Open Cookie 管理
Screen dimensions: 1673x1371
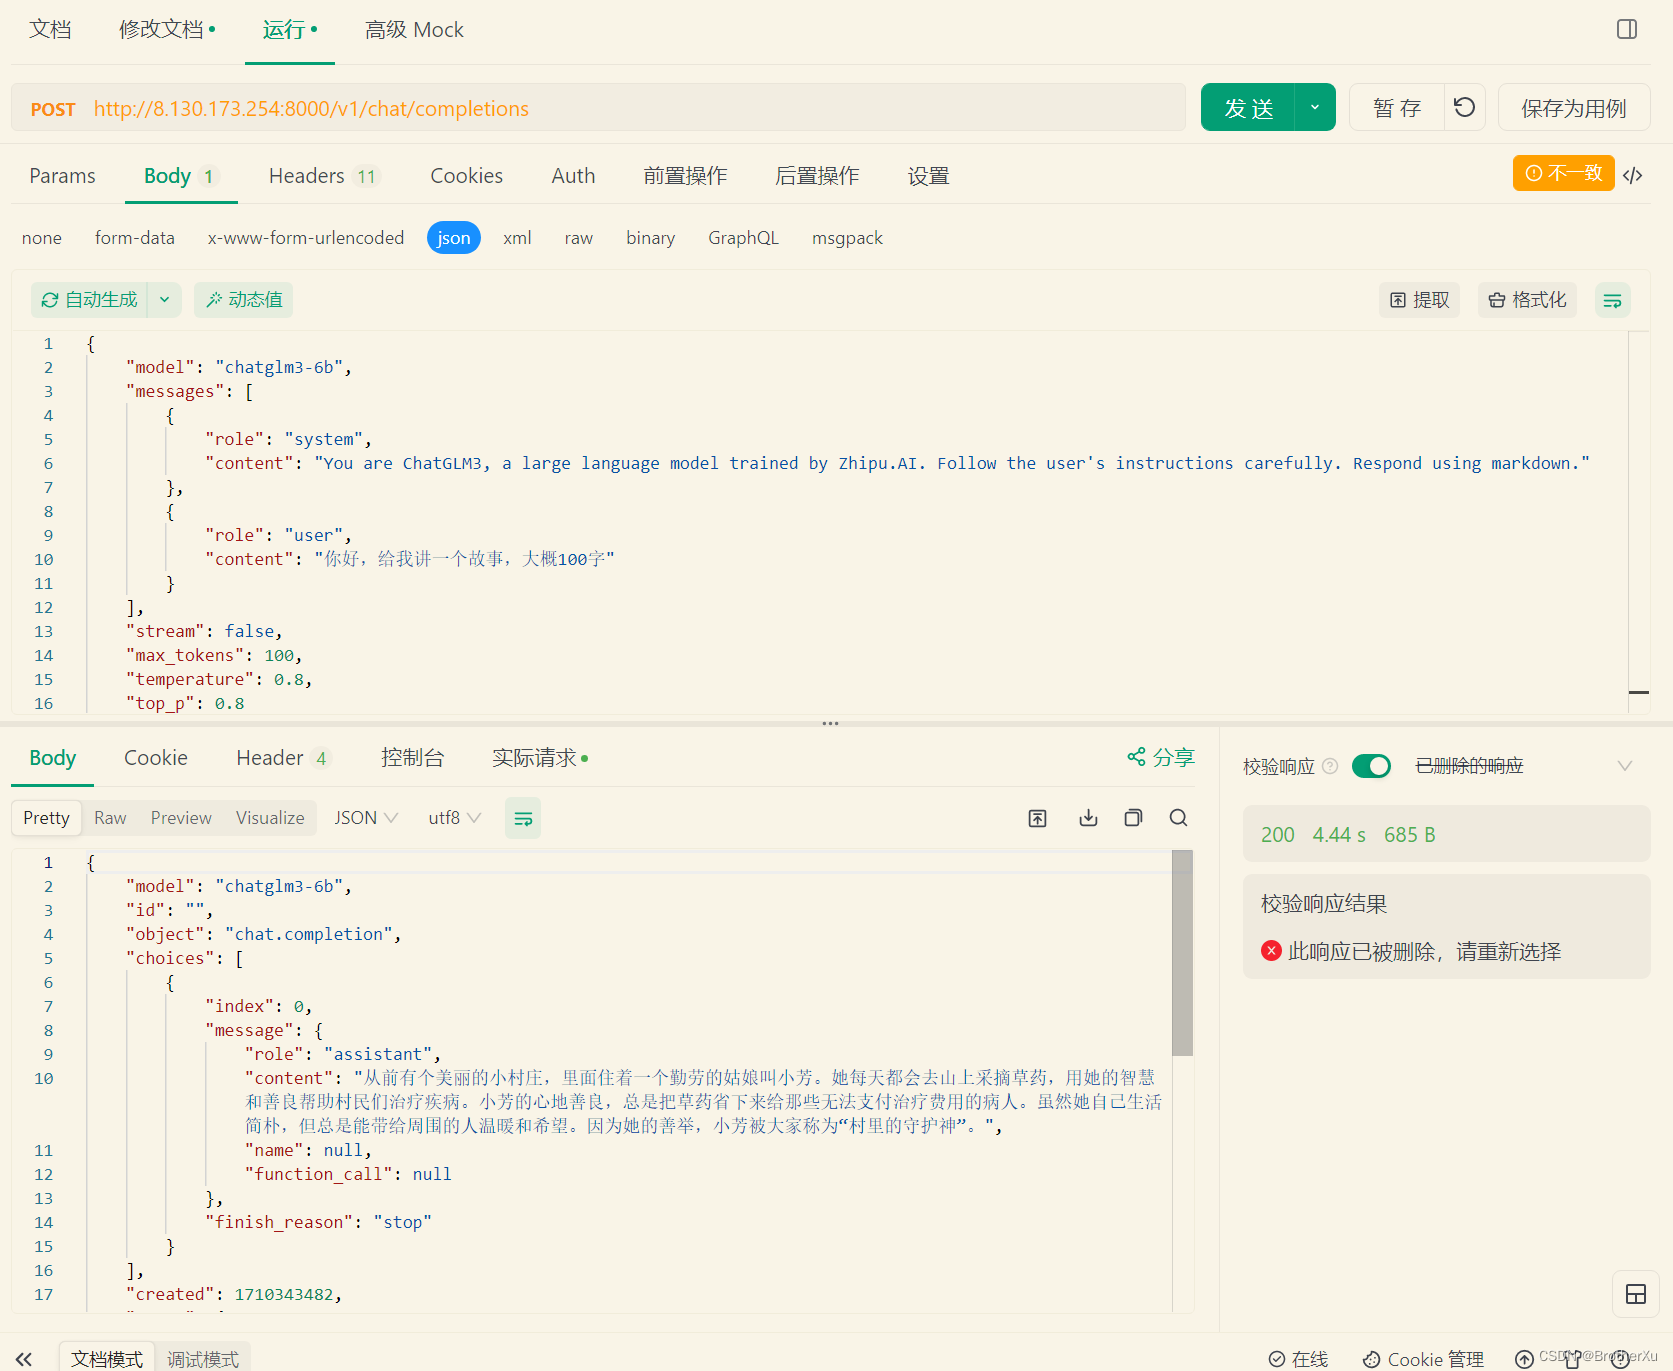click(1424, 1359)
